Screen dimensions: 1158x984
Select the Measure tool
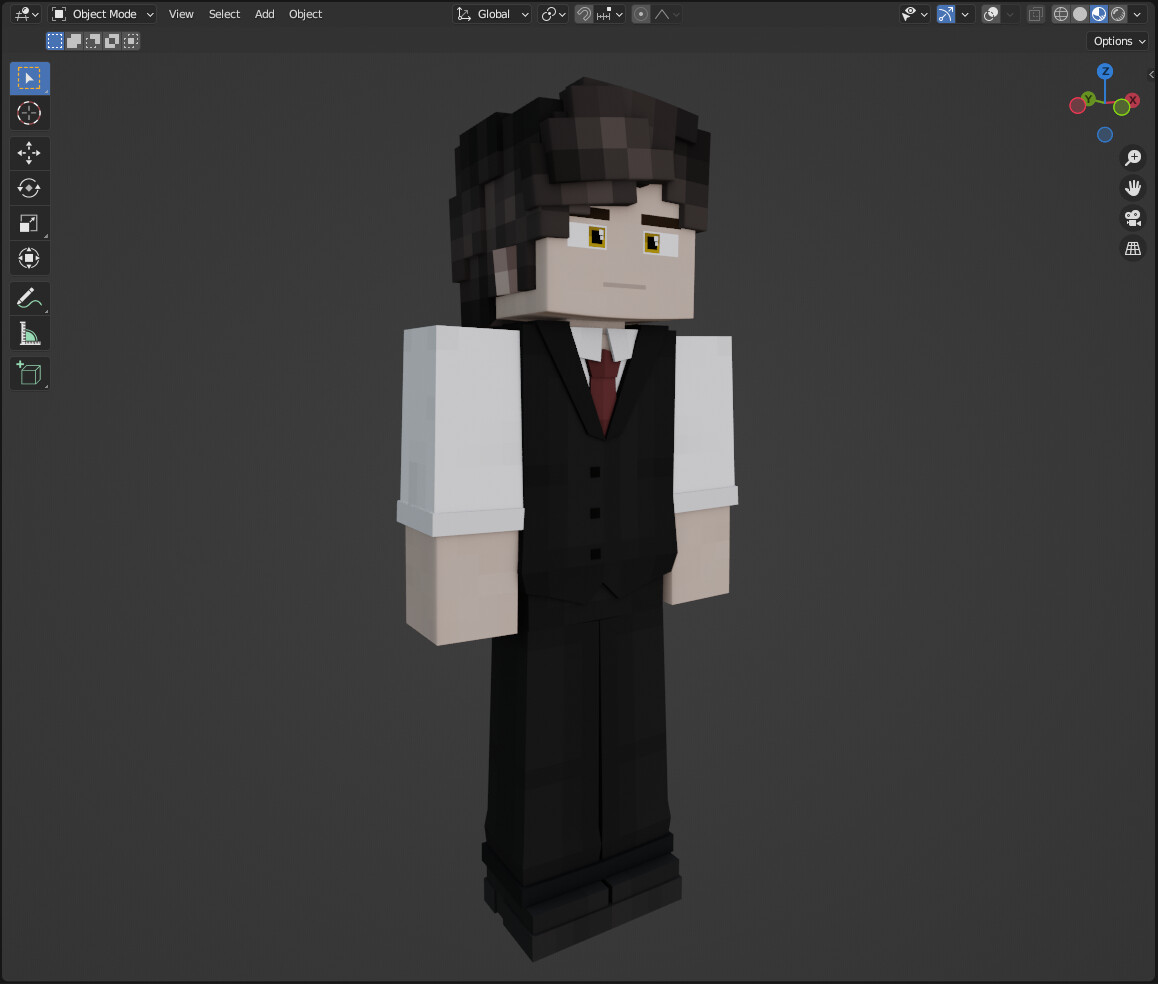(29, 333)
